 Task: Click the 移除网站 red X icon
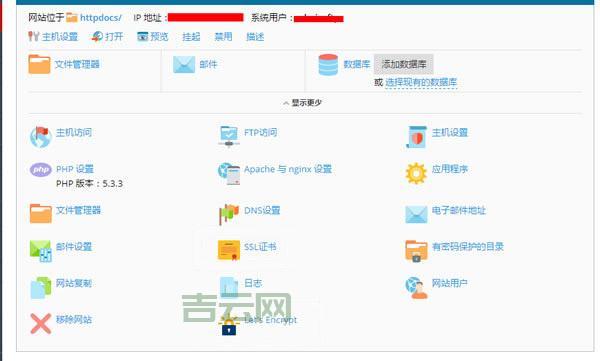tap(41, 324)
